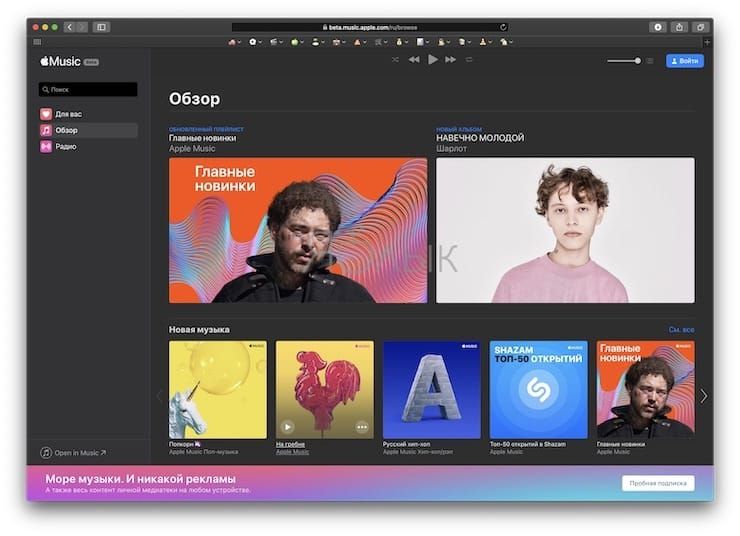Image resolution: width=740 pixels, height=536 pixels.
Task: Play the На гребне playlist
Action: 287,427
